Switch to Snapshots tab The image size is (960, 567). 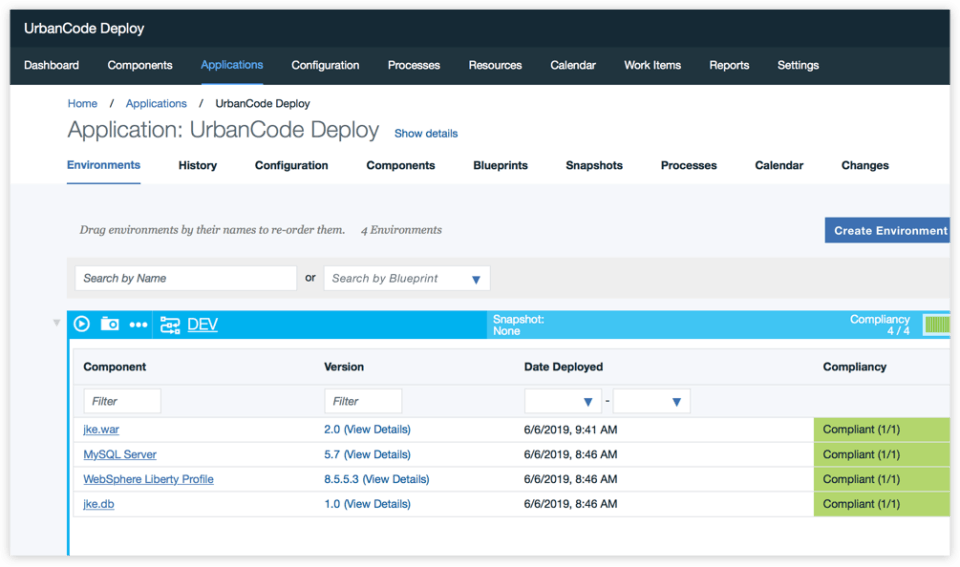tap(594, 165)
